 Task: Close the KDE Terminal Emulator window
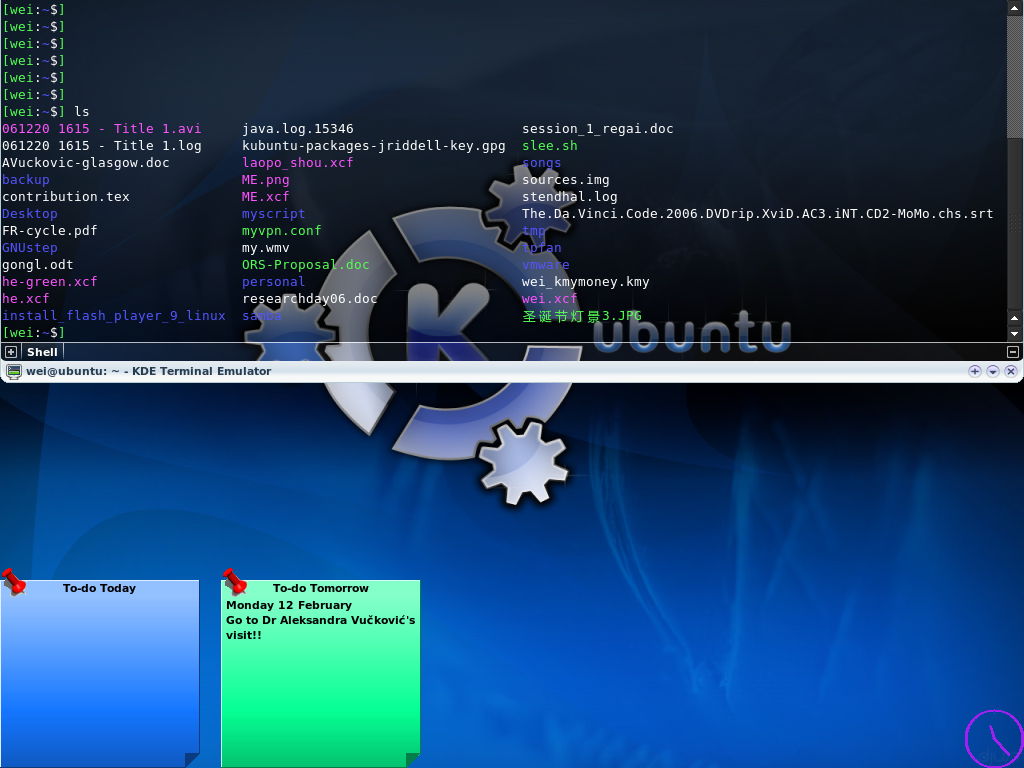(x=1011, y=371)
